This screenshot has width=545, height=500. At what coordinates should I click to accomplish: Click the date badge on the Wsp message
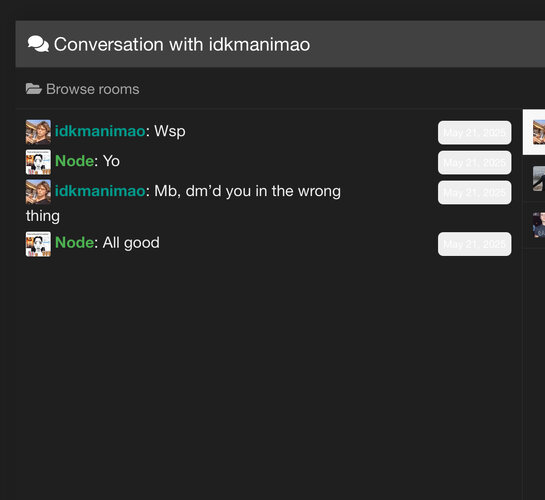click(474, 132)
